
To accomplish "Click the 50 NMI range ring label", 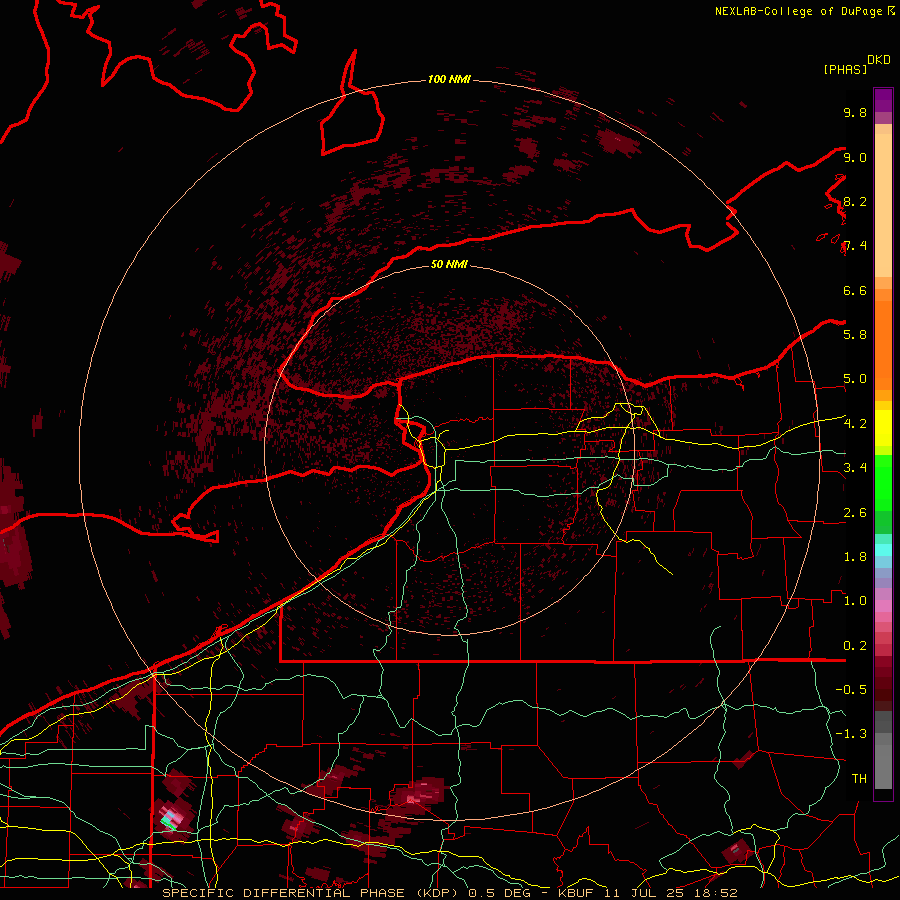I will 449,264.
